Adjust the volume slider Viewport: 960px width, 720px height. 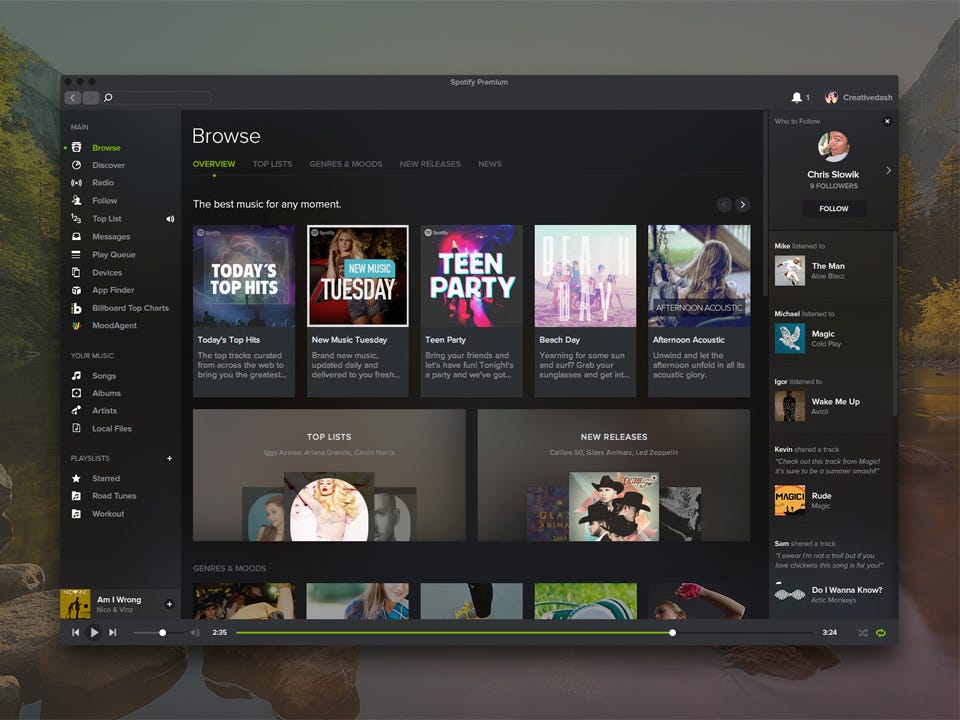pyautogui.click(x=158, y=632)
